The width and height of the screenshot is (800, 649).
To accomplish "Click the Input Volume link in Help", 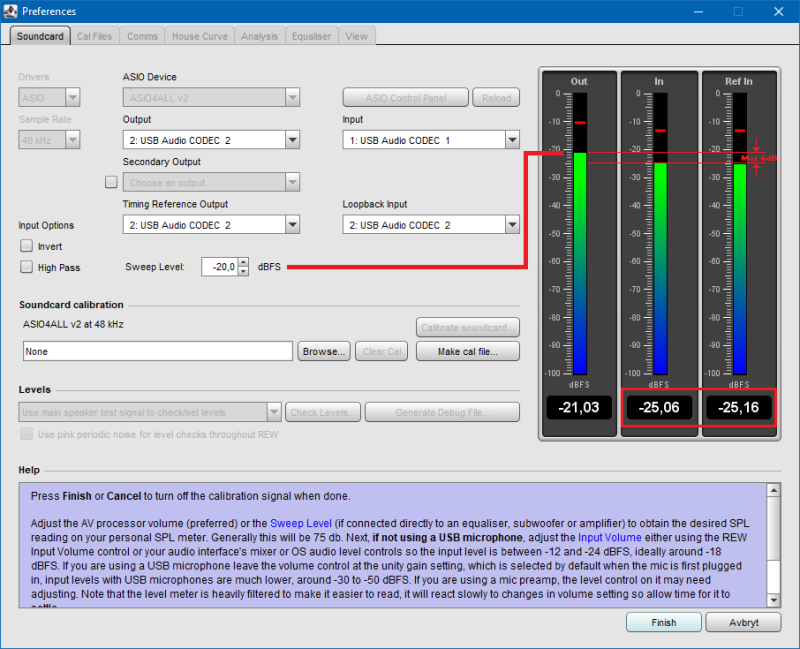I will (x=610, y=537).
